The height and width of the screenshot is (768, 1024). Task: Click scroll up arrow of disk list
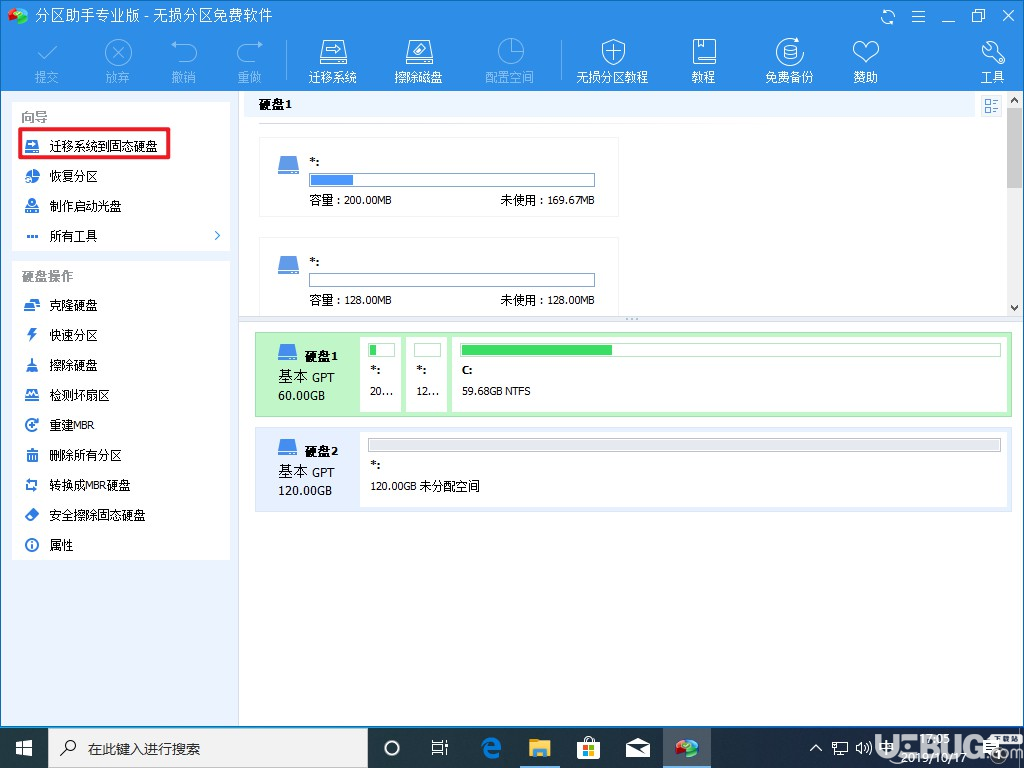click(x=1014, y=101)
